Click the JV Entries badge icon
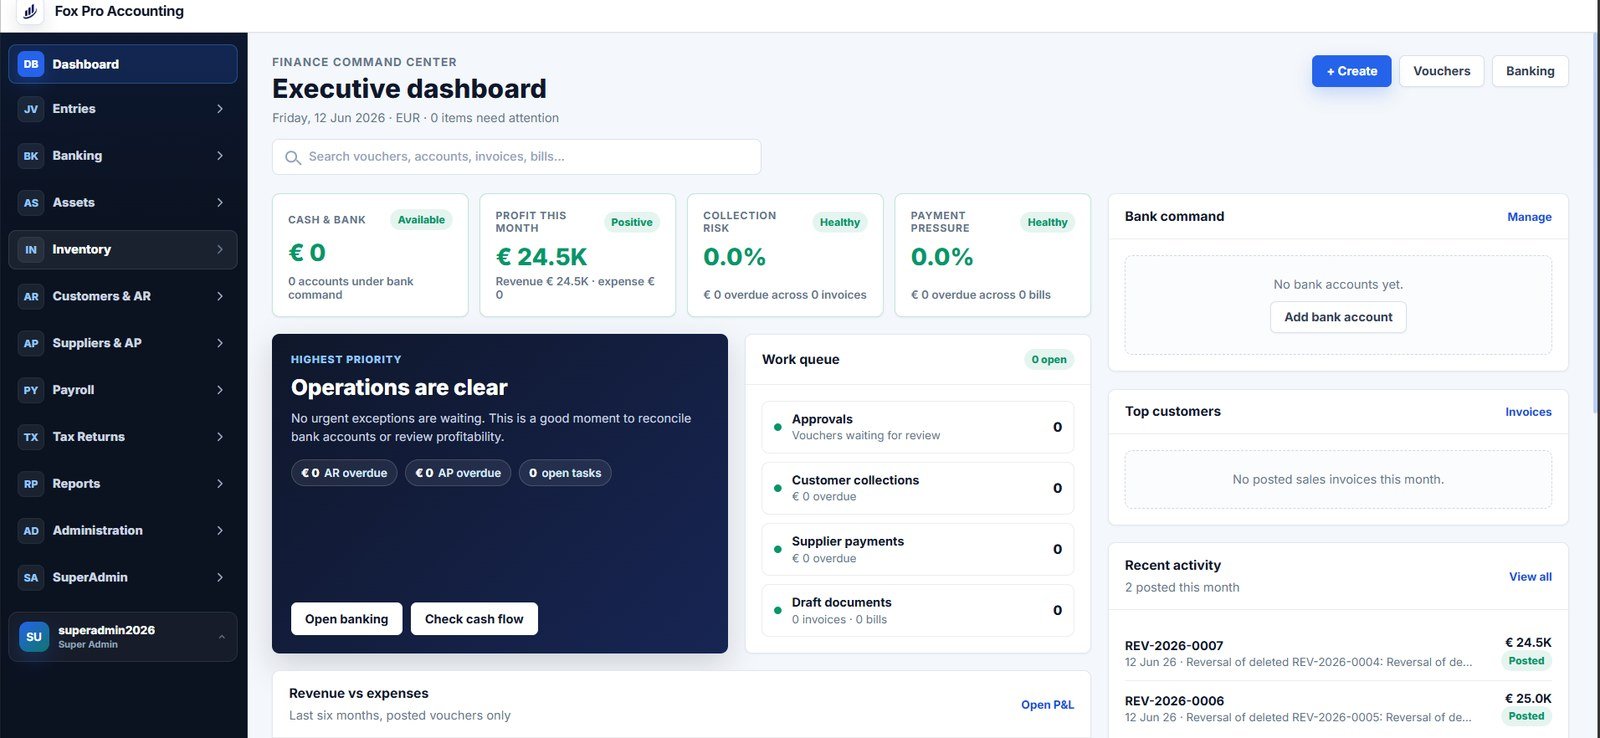The image size is (1600, 738). click(x=31, y=109)
